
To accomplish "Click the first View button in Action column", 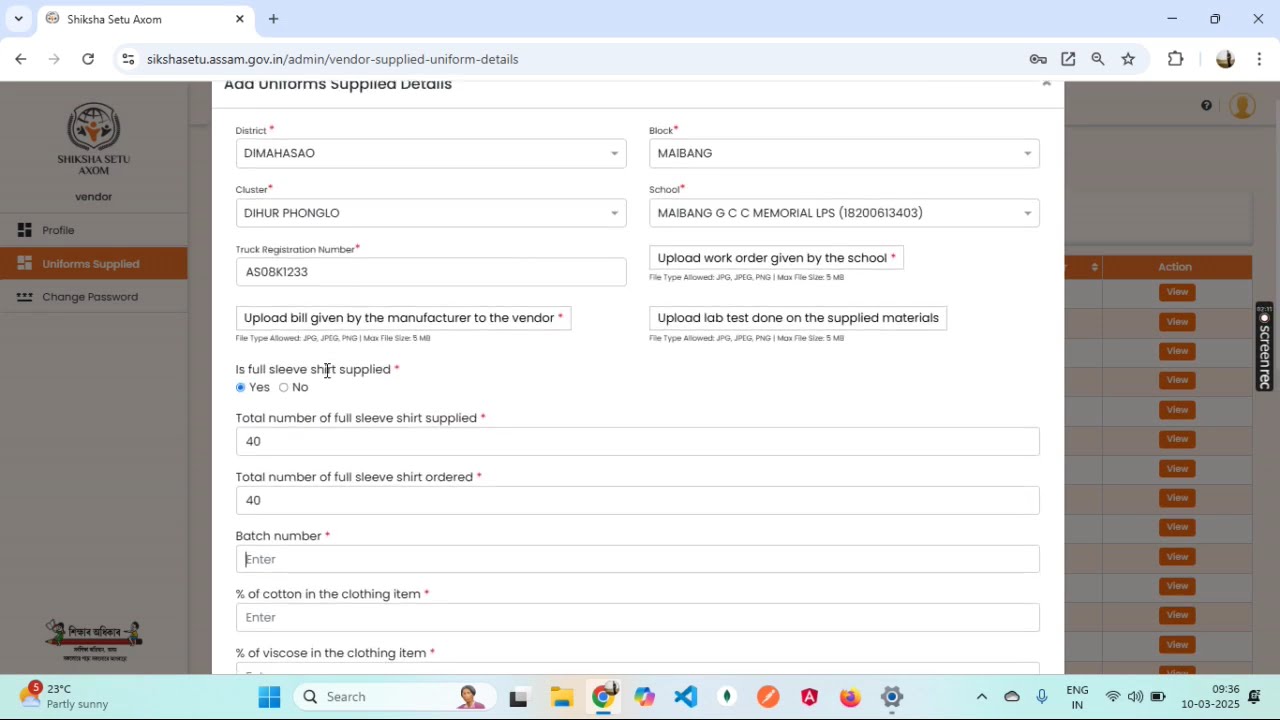I will click(1177, 292).
